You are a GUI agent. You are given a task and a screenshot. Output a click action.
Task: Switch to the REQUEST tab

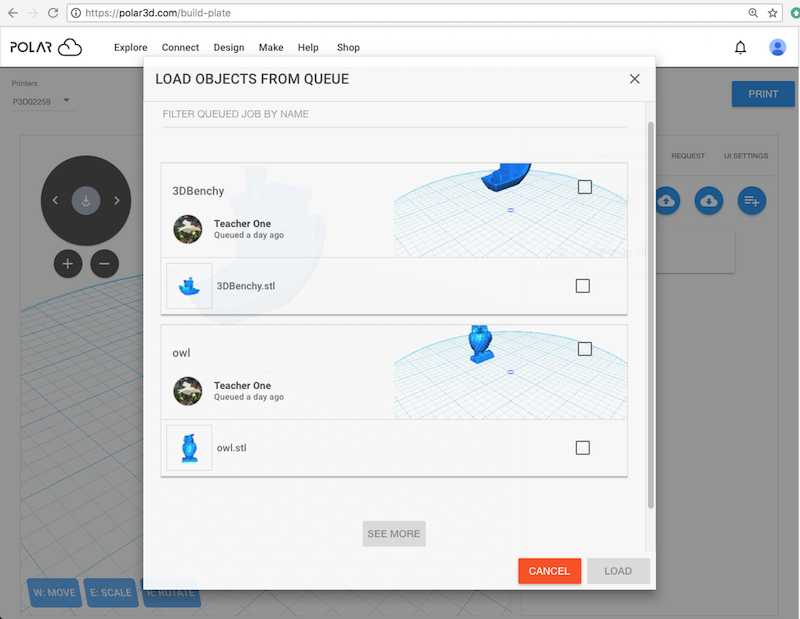(688, 156)
